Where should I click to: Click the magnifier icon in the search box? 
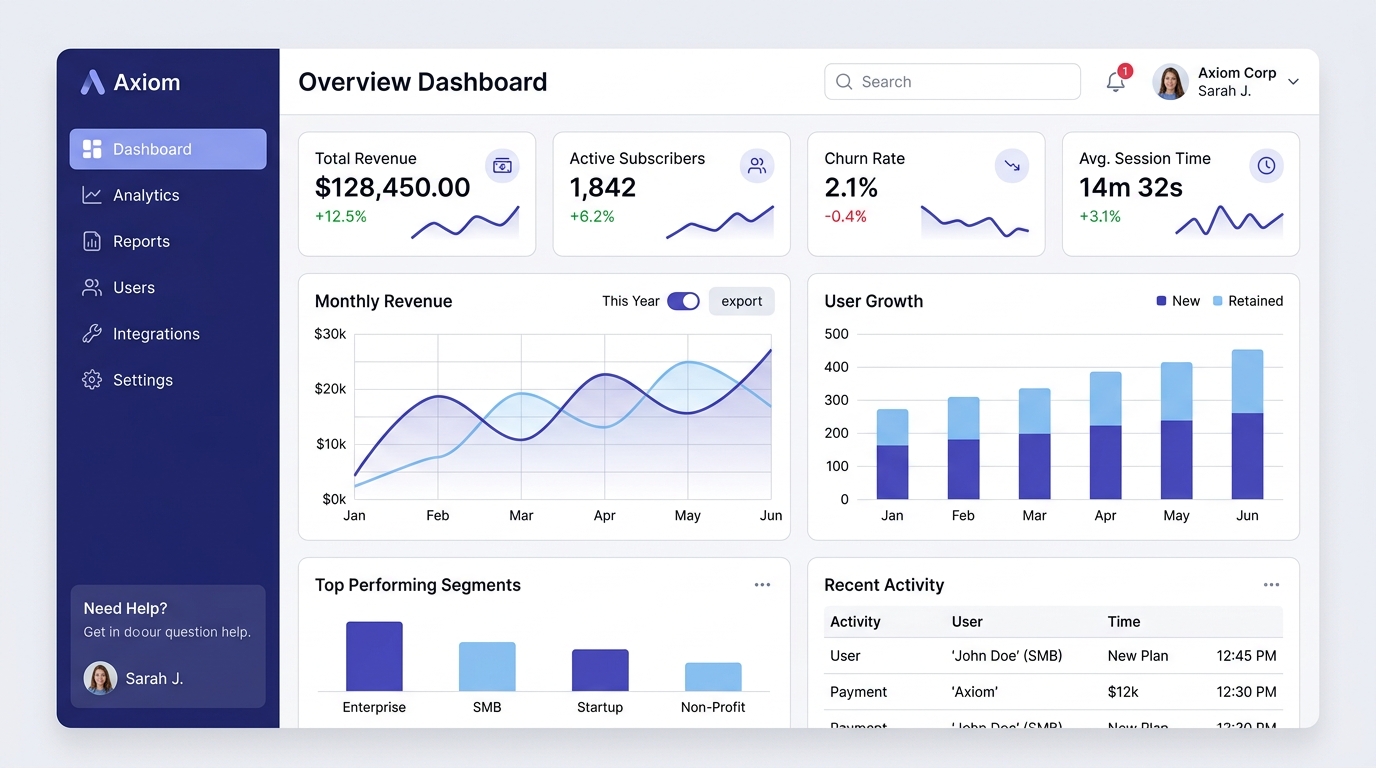click(844, 82)
